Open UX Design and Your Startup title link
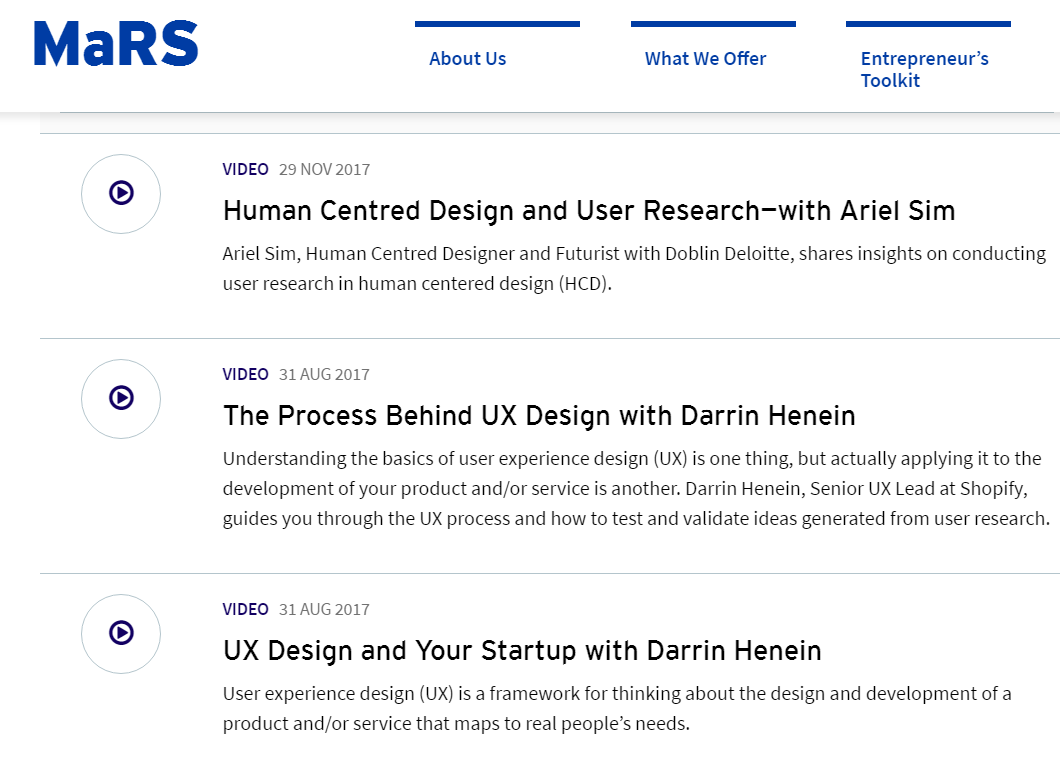The width and height of the screenshot is (1060, 764). tap(522, 651)
